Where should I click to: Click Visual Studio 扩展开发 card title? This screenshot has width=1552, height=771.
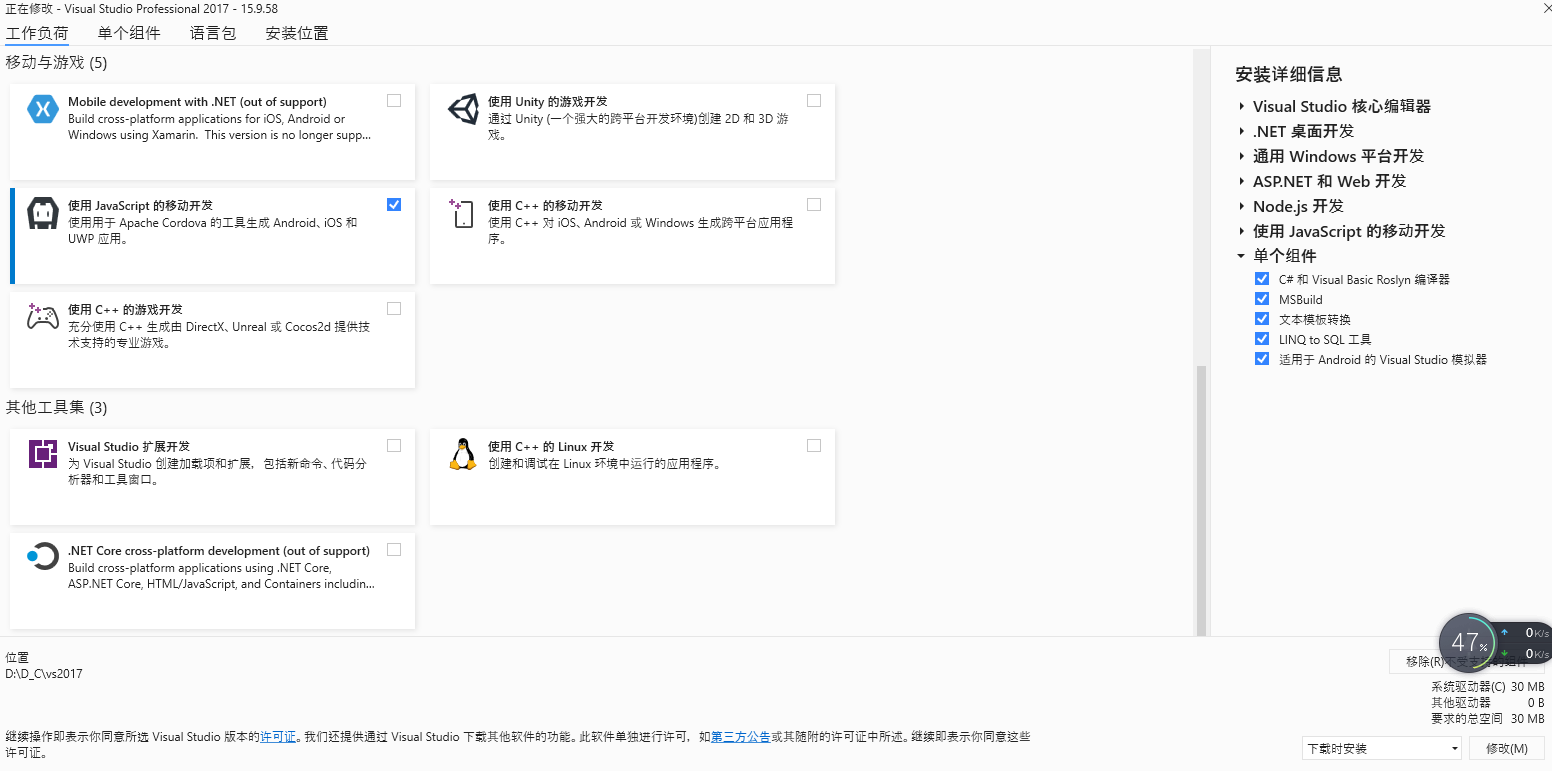[x=129, y=447]
